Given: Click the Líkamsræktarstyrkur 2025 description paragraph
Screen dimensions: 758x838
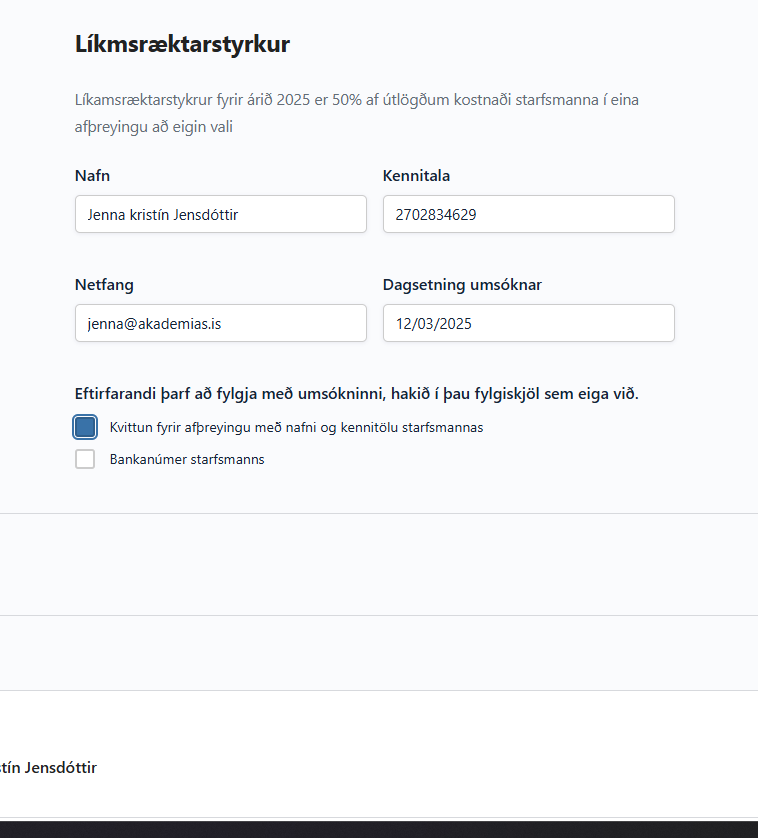Looking at the screenshot, I should click(370, 113).
